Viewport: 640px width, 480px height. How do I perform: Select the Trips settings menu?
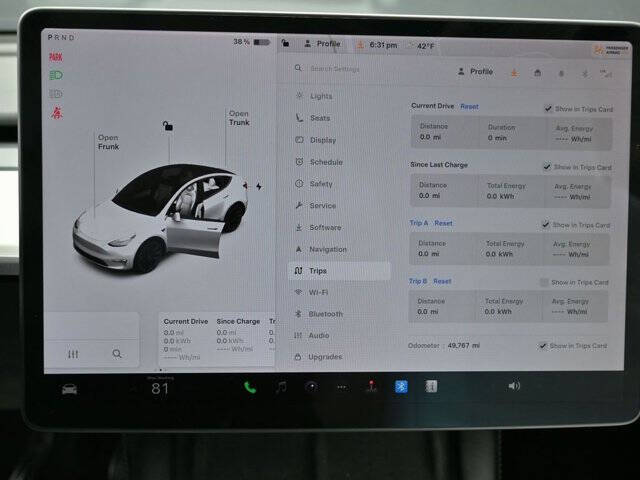point(339,271)
